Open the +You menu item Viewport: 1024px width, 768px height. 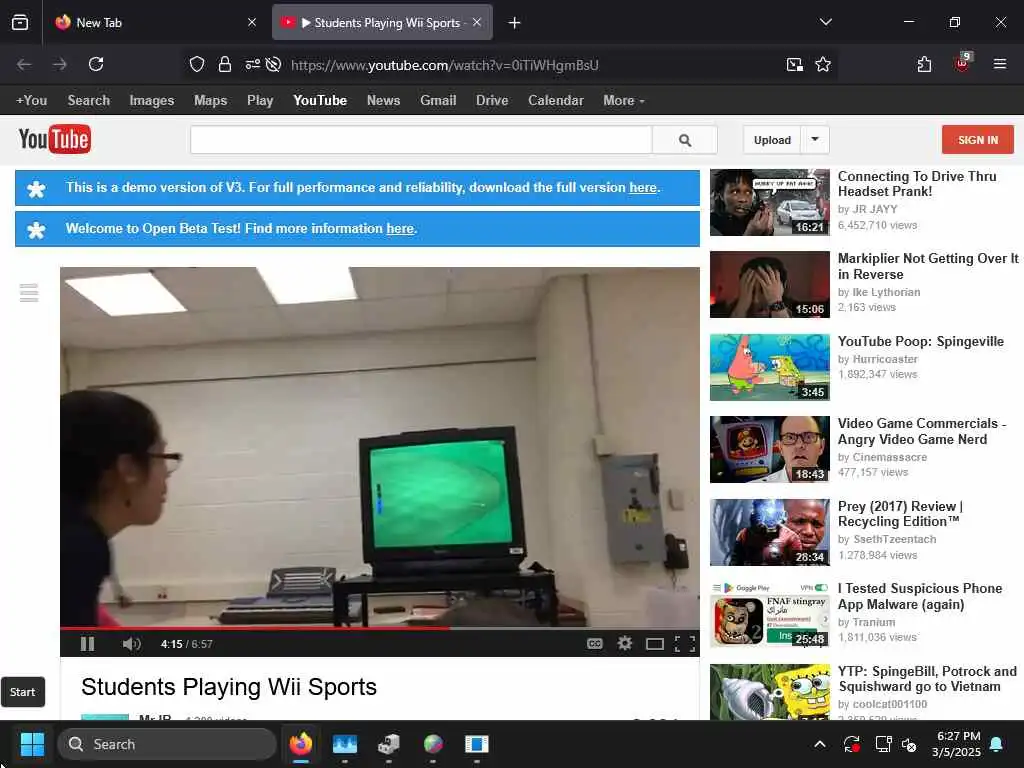[31, 101]
